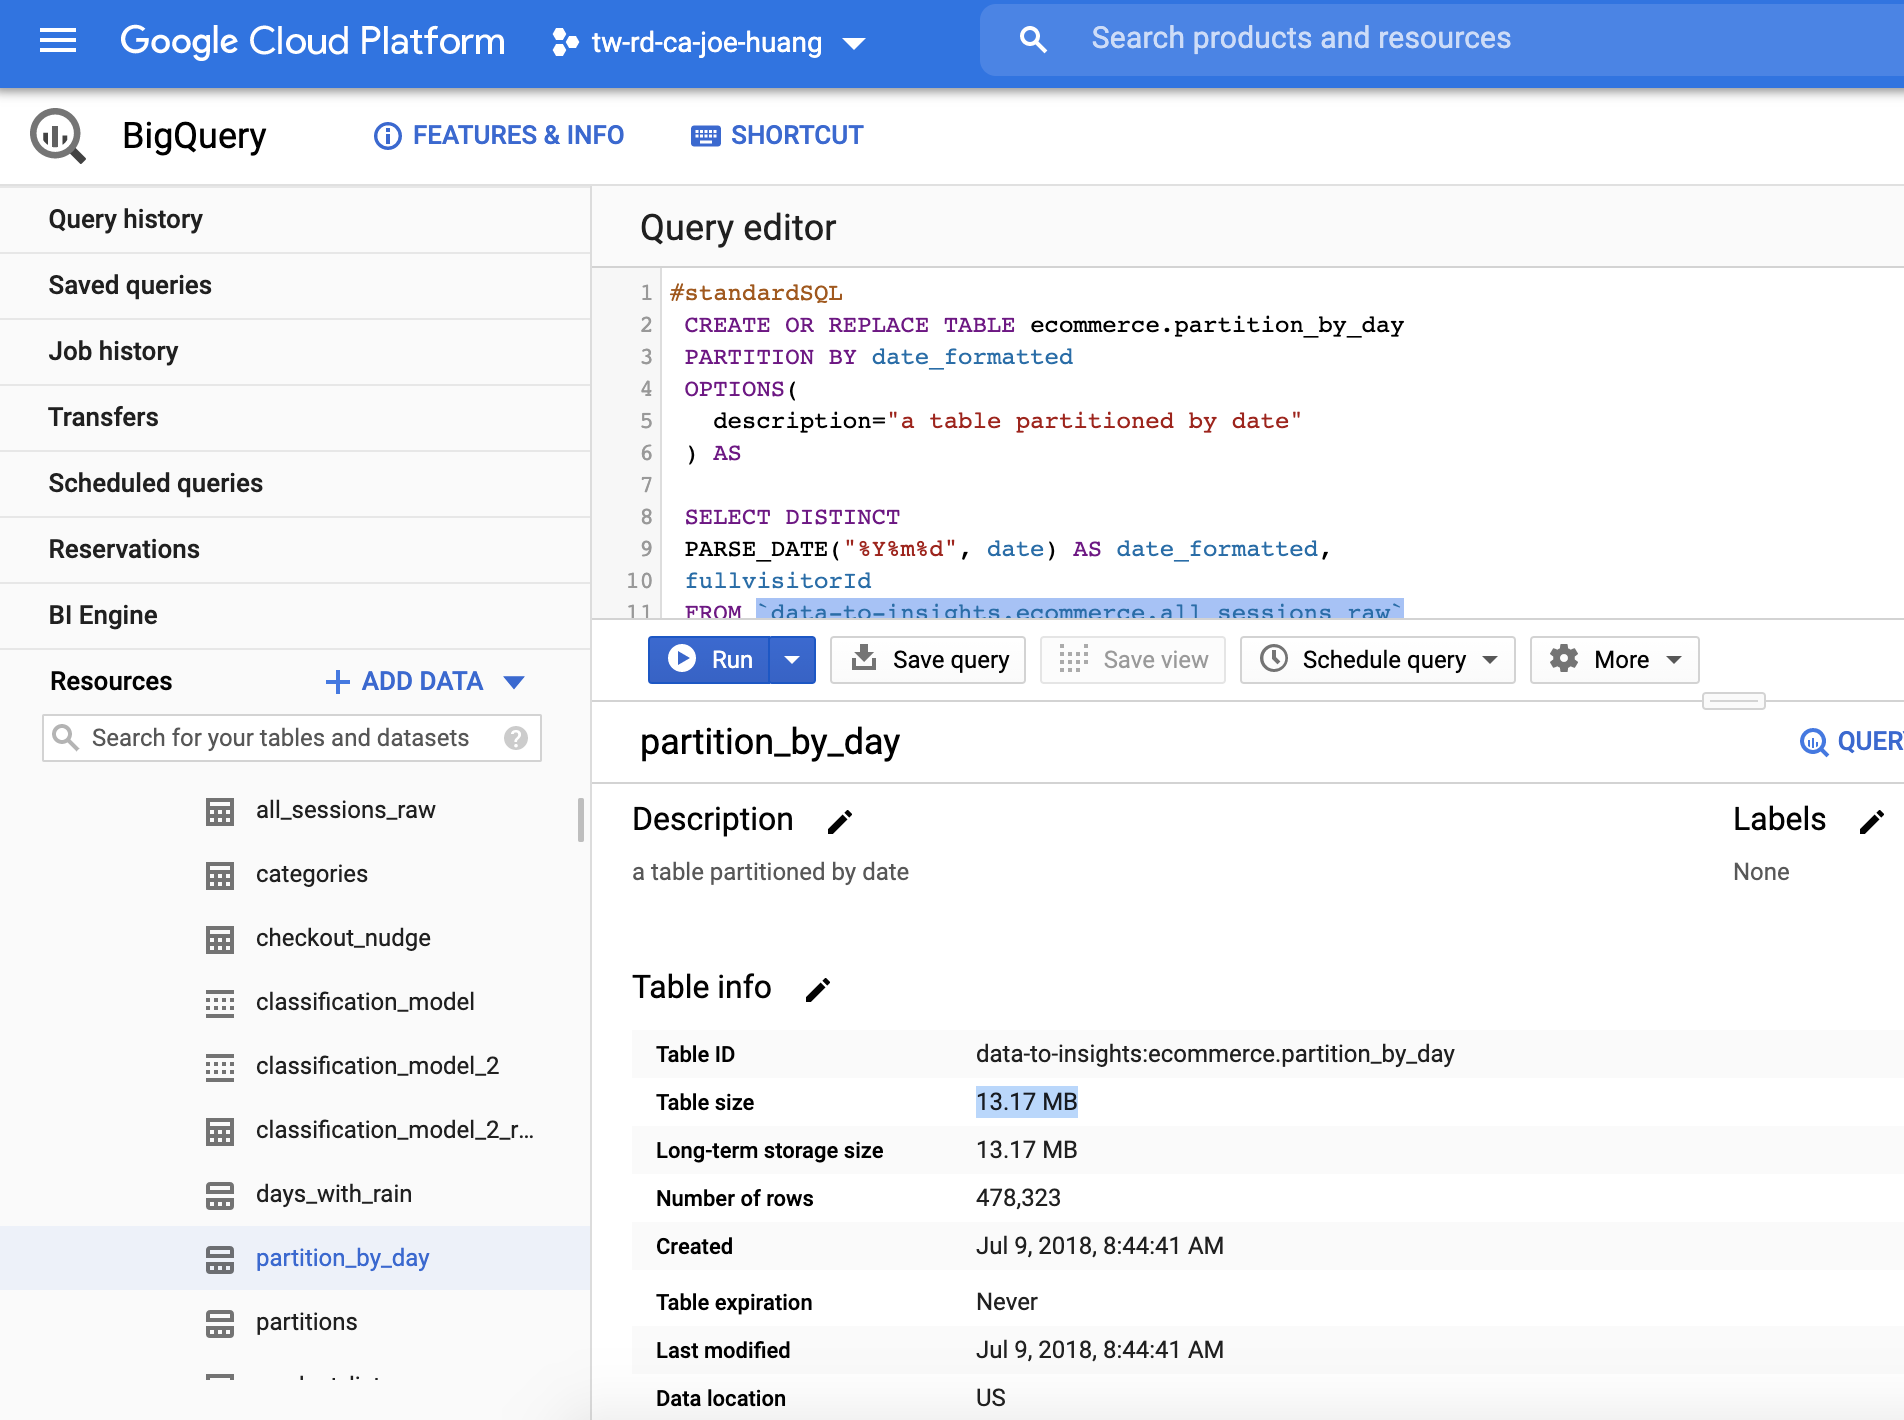
Task: Select the all_sessions_raw table
Action: point(346,810)
